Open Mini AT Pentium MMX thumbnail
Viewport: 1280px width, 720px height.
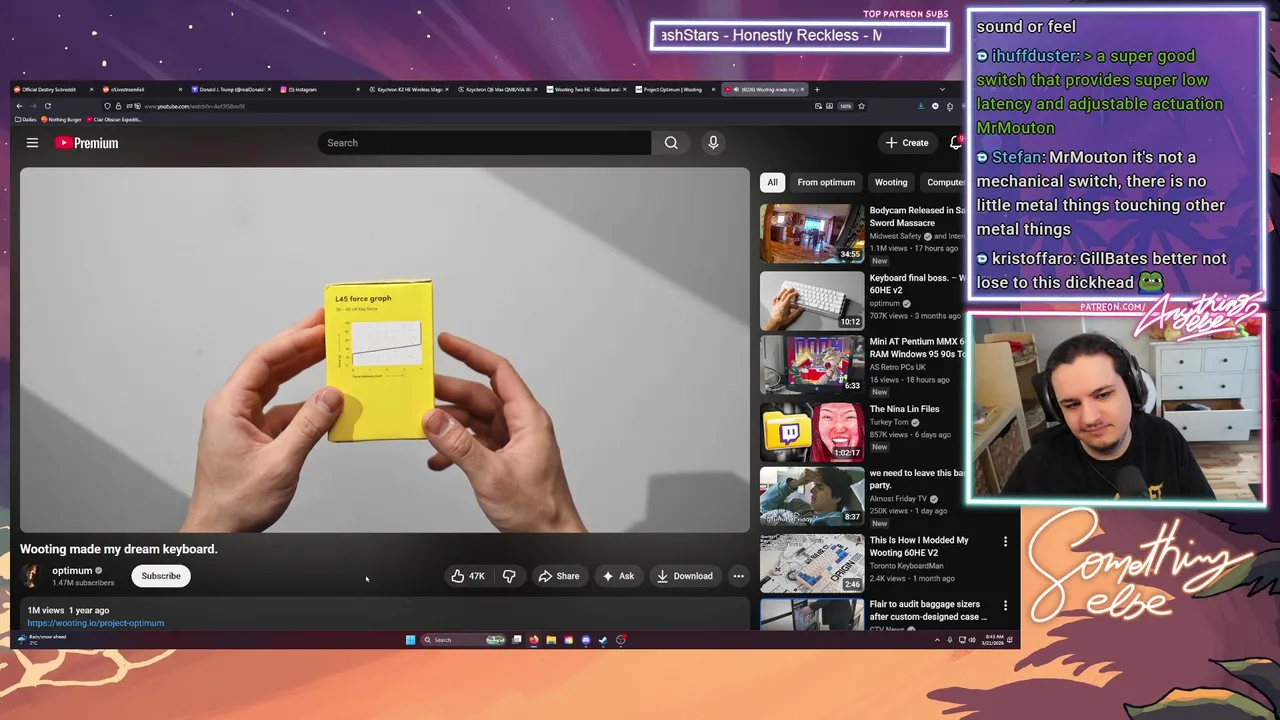coord(812,365)
